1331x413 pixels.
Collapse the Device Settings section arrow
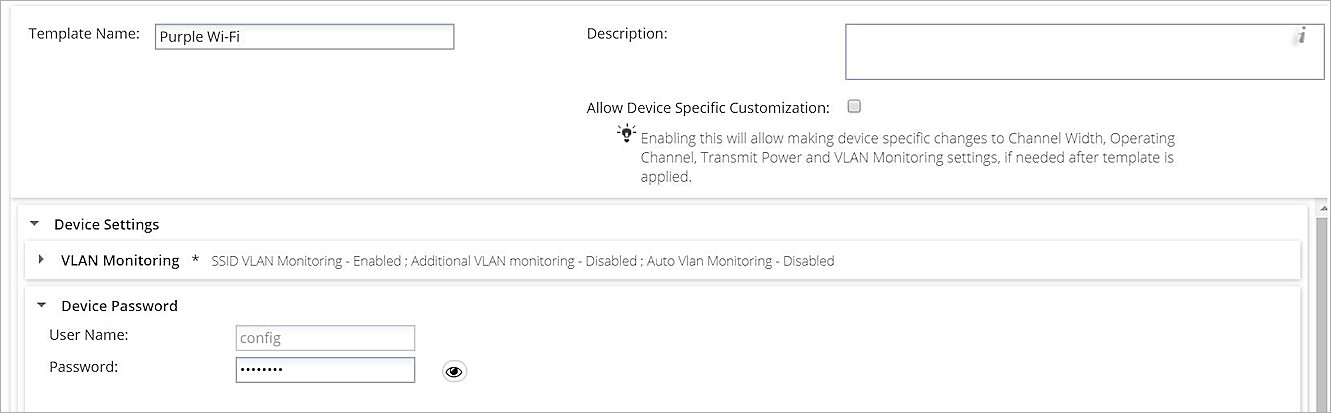click(x=35, y=224)
